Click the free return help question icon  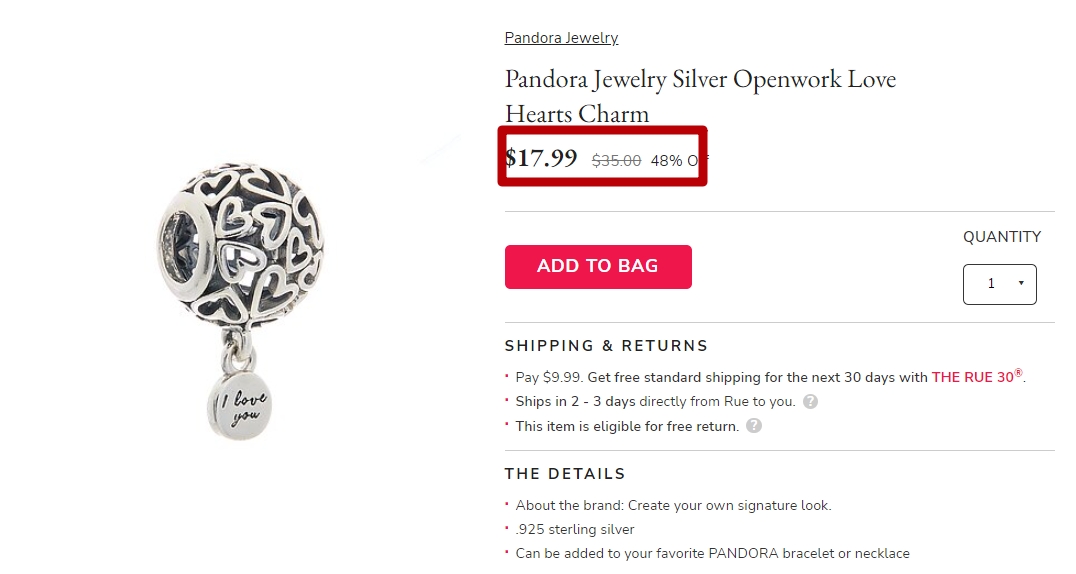pyautogui.click(x=754, y=426)
